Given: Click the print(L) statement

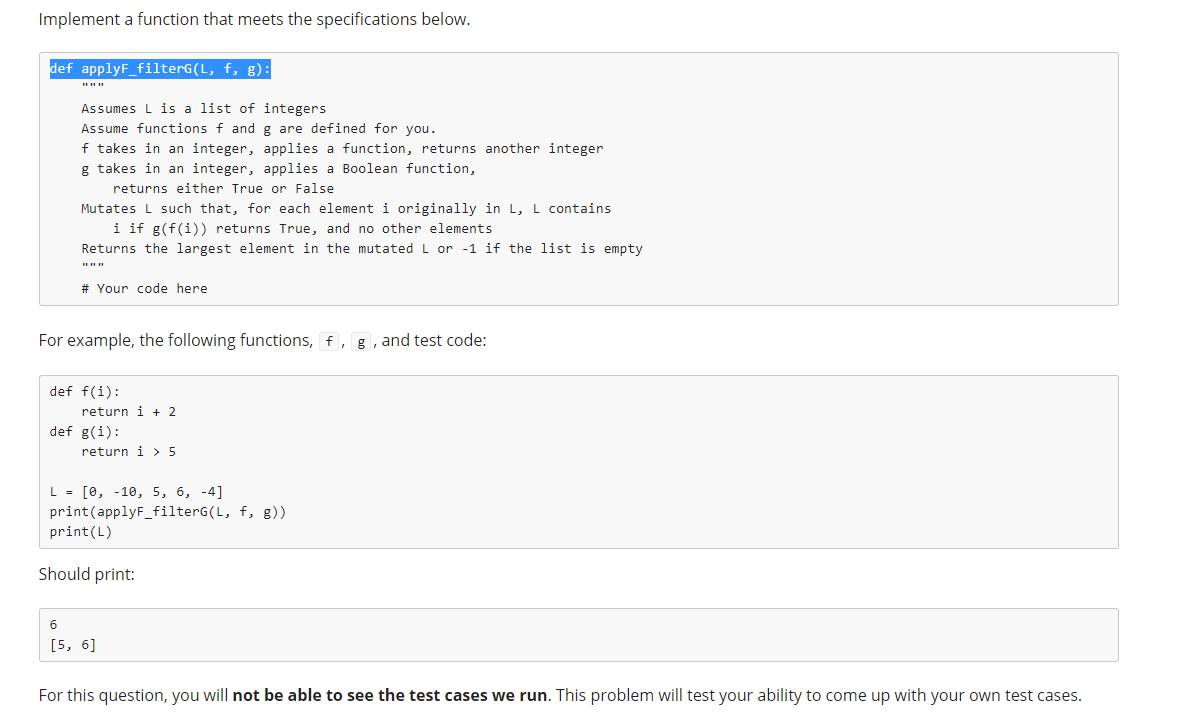Looking at the screenshot, I should pos(80,531).
